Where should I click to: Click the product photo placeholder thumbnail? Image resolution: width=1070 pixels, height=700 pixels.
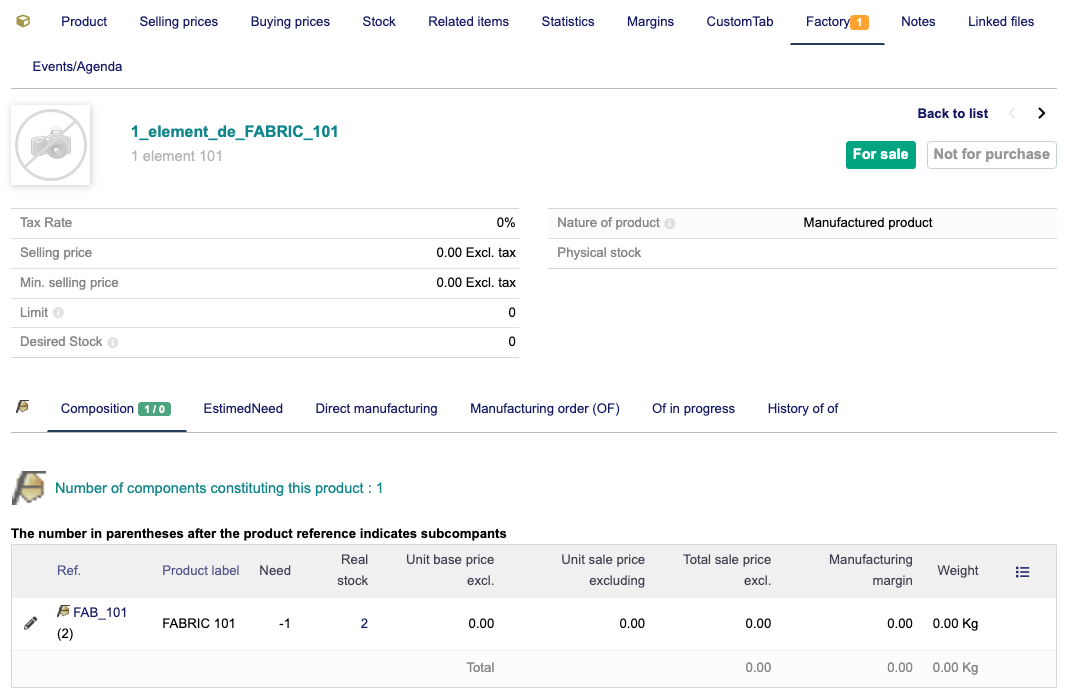point(51,145)
